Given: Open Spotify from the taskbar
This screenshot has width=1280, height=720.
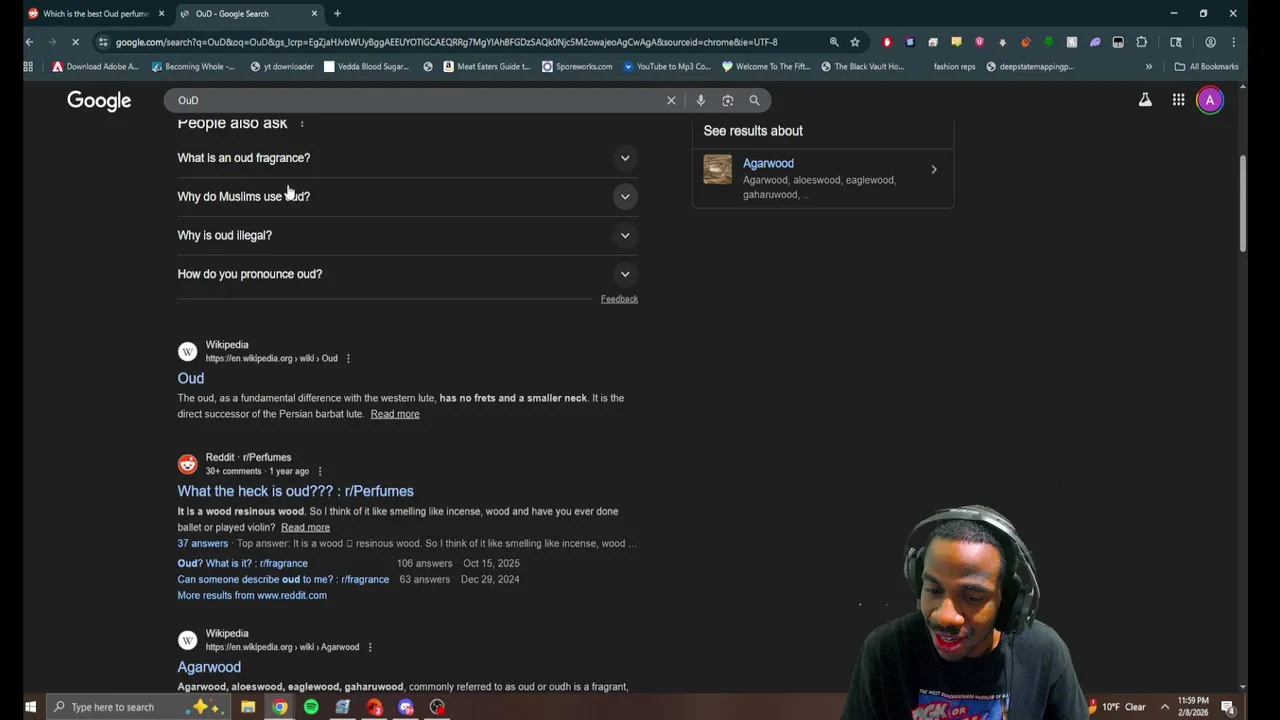Looking at the screenshot, I should [x=311, y=707].
